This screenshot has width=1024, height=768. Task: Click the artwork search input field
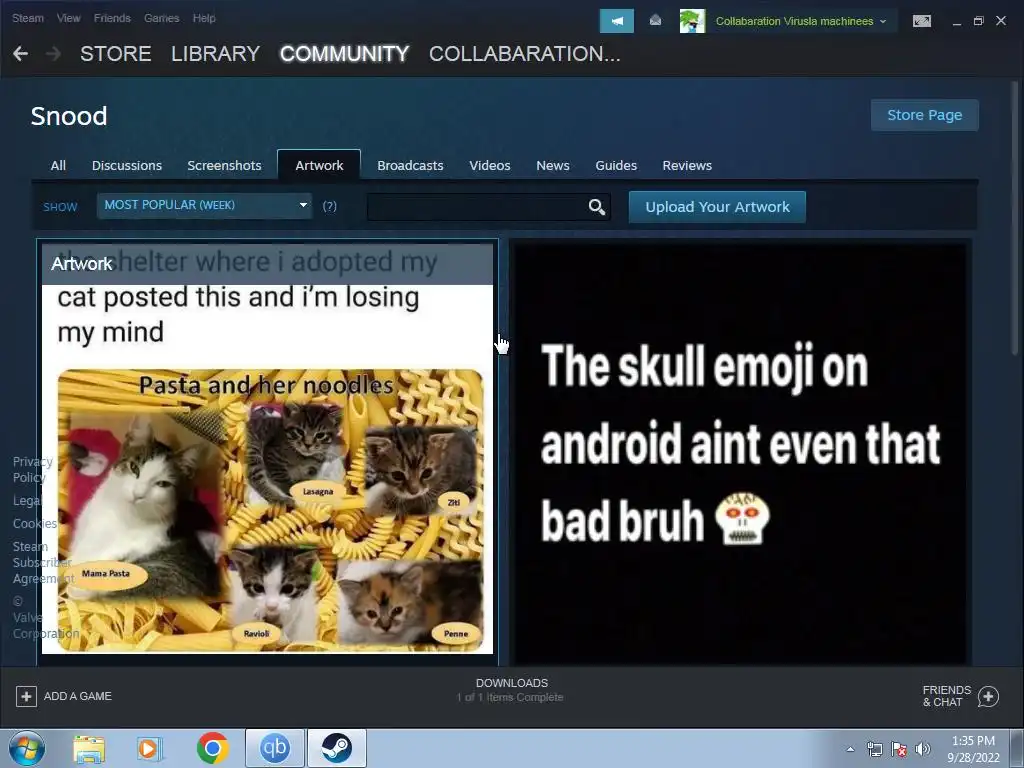(477, 207)
